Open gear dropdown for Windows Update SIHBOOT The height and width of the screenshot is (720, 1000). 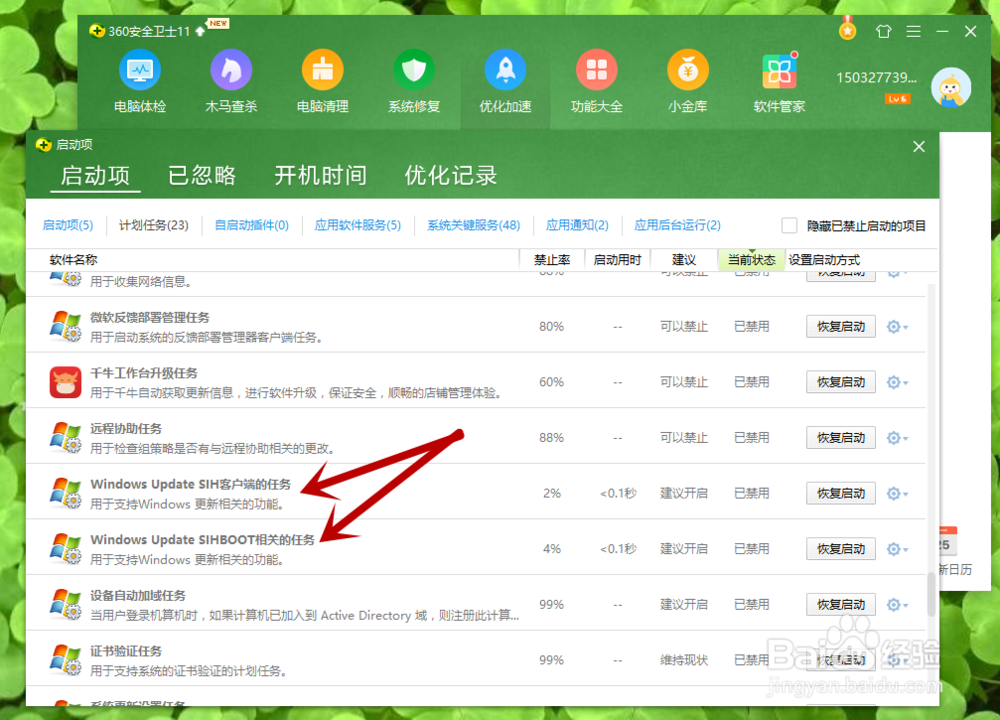pyautogui.click(x=897, y=548)
